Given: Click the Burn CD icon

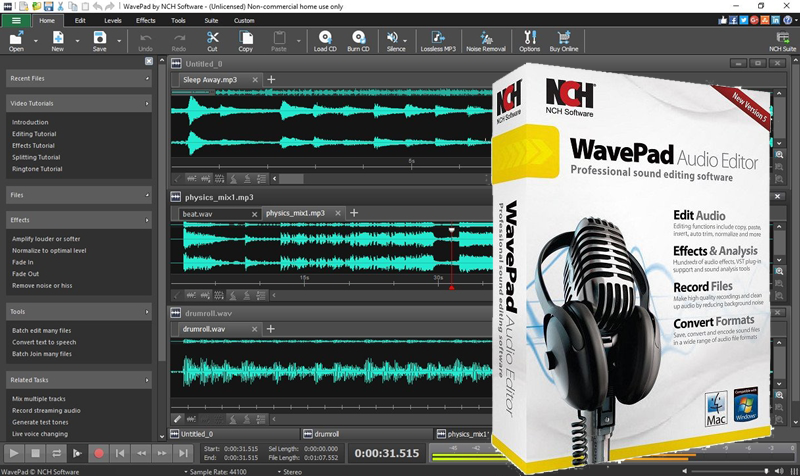Looking at the screenshot, I should (x=358, y=41).
